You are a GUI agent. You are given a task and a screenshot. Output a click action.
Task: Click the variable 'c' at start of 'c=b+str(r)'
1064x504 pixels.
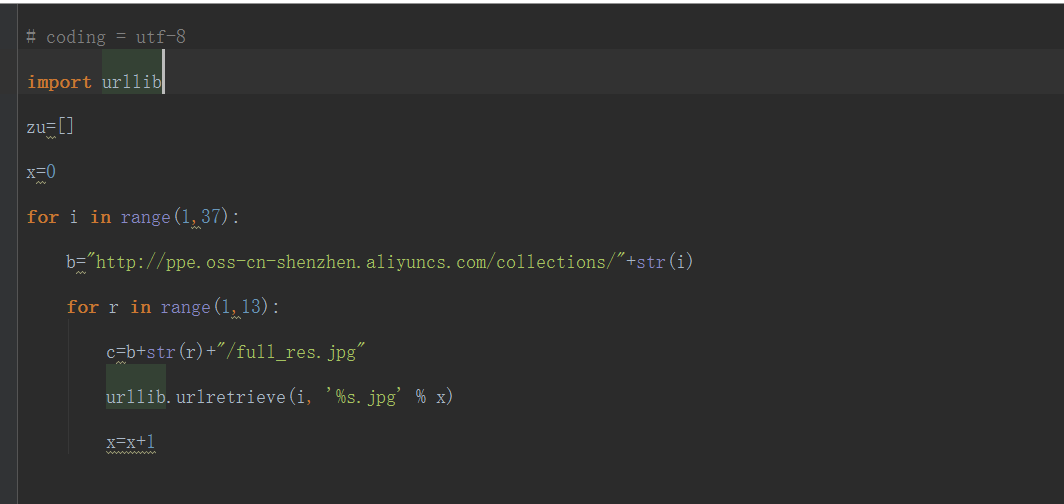tap(111, 352)
